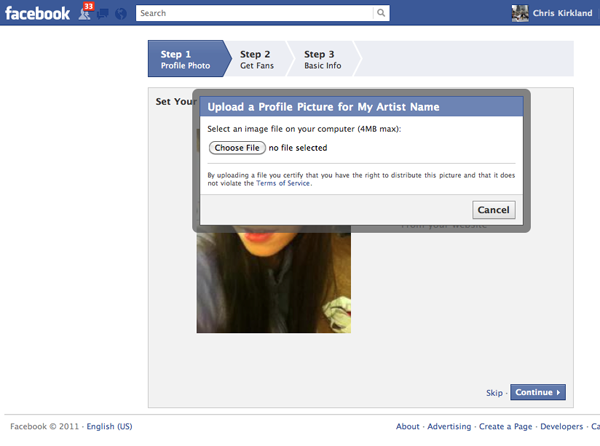Click the Skip link
The width and height of the screenshot is (600, 446).
coord(494,393)
